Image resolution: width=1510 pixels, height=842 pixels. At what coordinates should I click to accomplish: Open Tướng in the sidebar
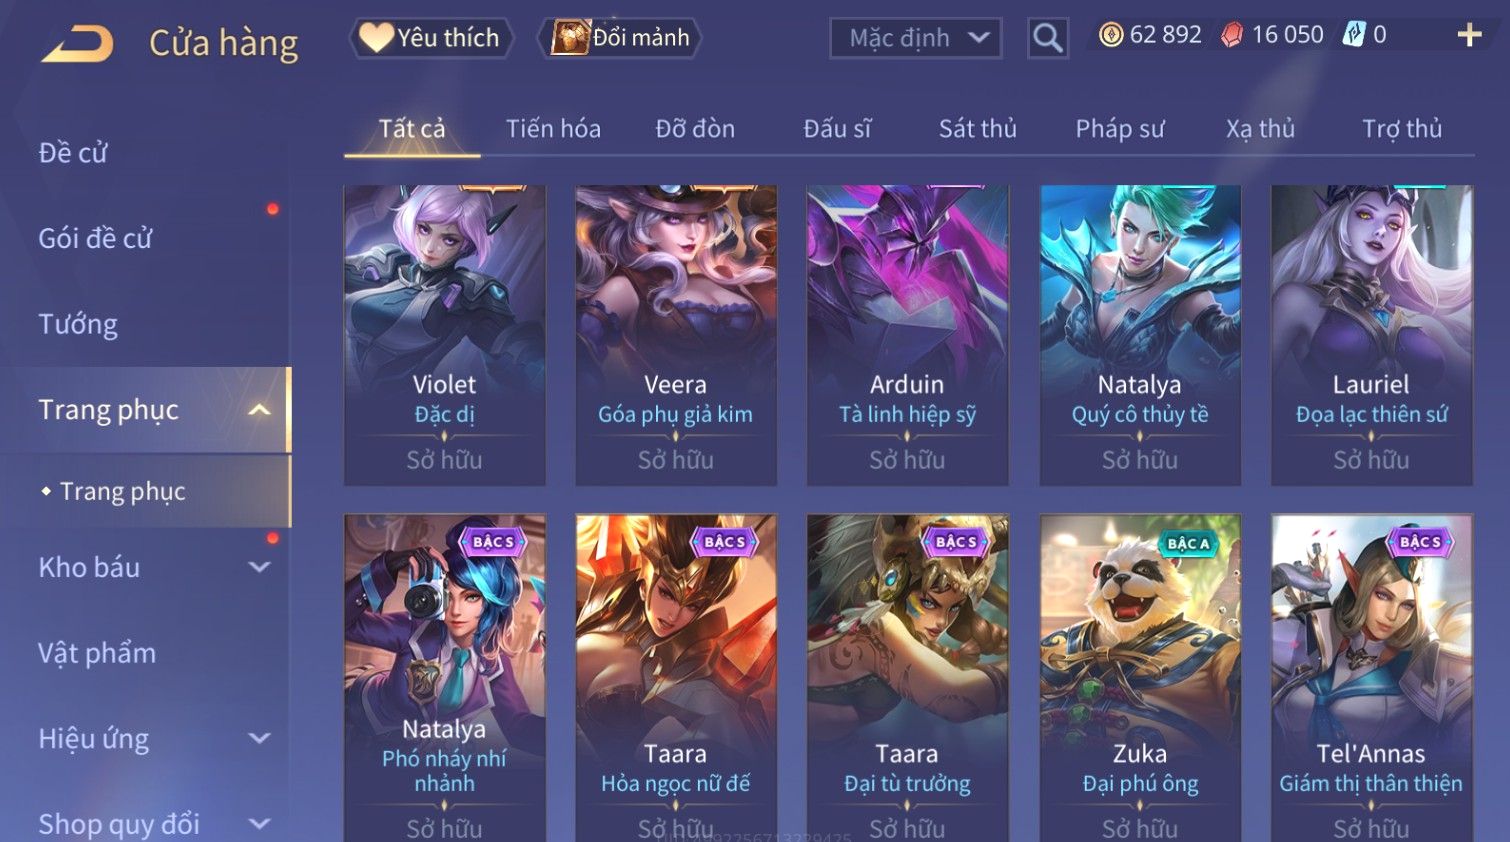[78, 324]
